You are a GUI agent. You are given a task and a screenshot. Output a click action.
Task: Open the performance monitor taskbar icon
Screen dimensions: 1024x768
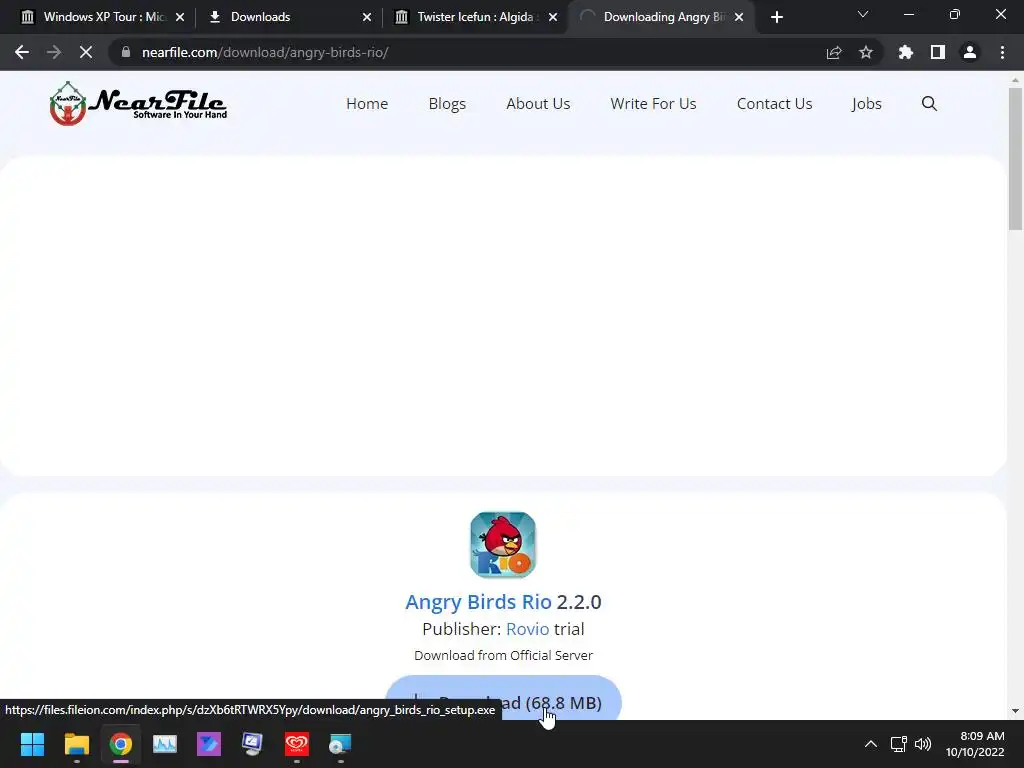coord(165,744)
